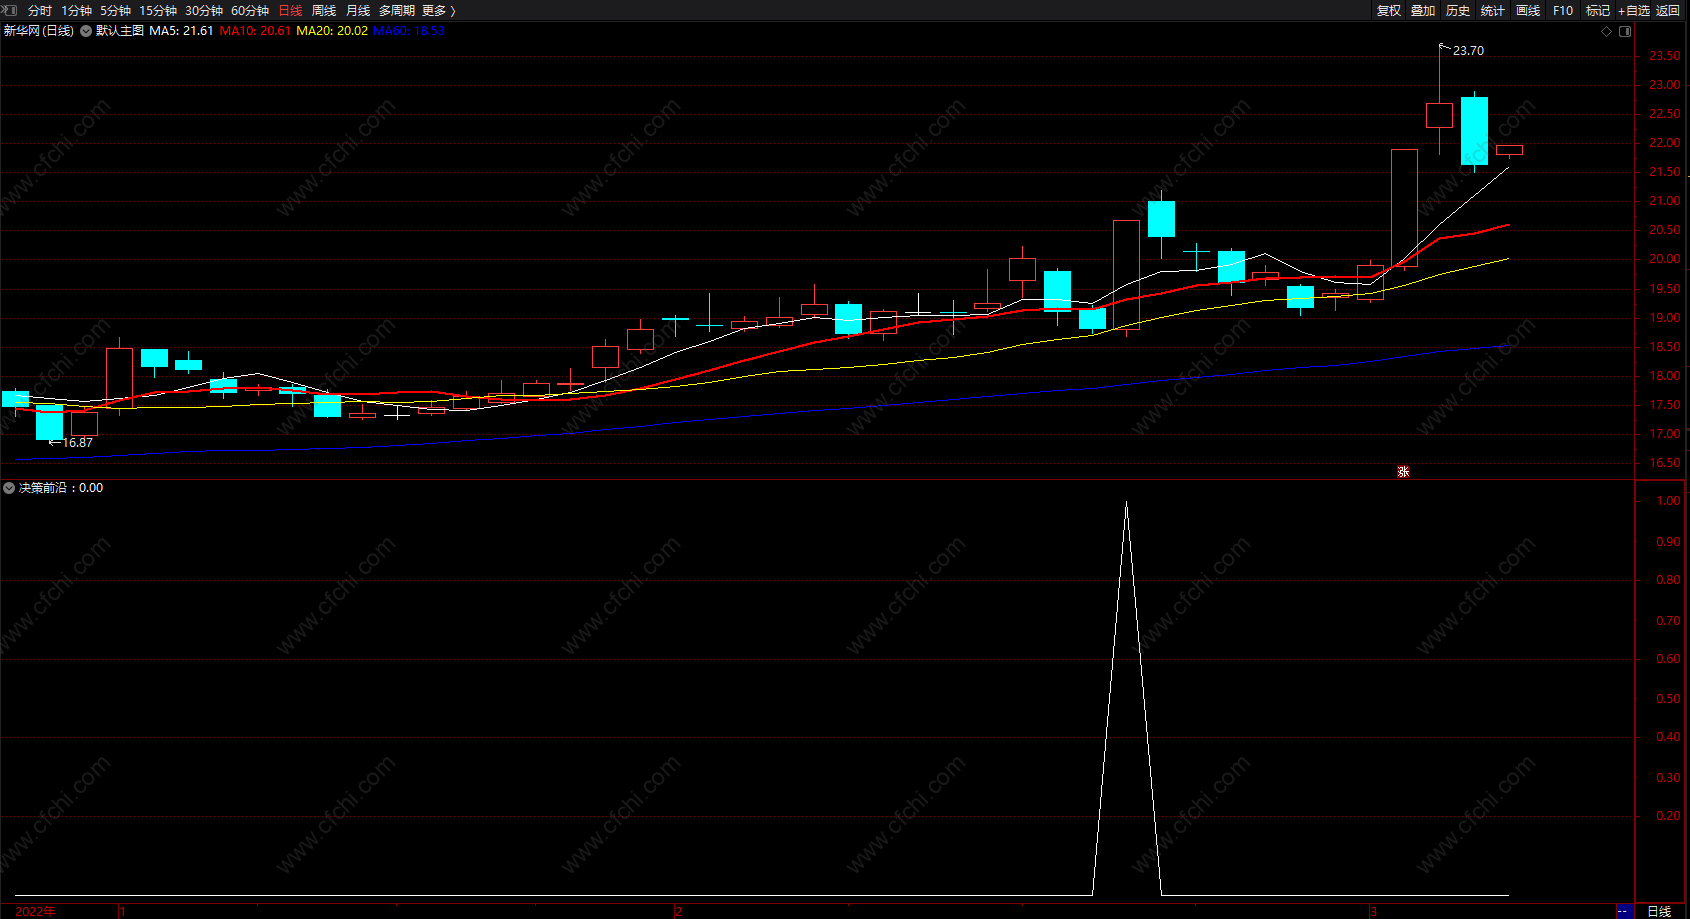Click the 叠加 overlay button
The height and width of the screenshot is (919, 1690).
click(x=1423, y=11)
